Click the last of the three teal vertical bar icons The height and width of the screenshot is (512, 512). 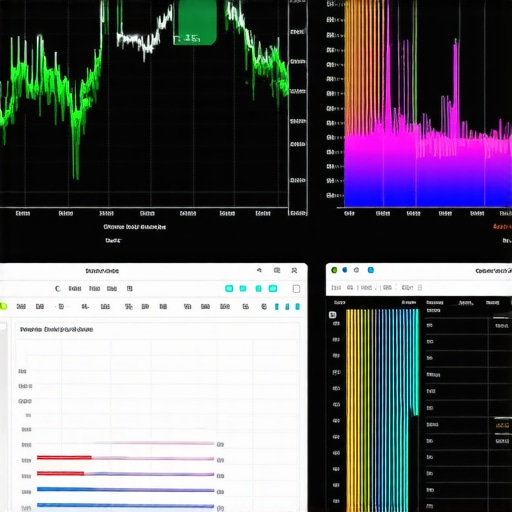coord(297,307)
